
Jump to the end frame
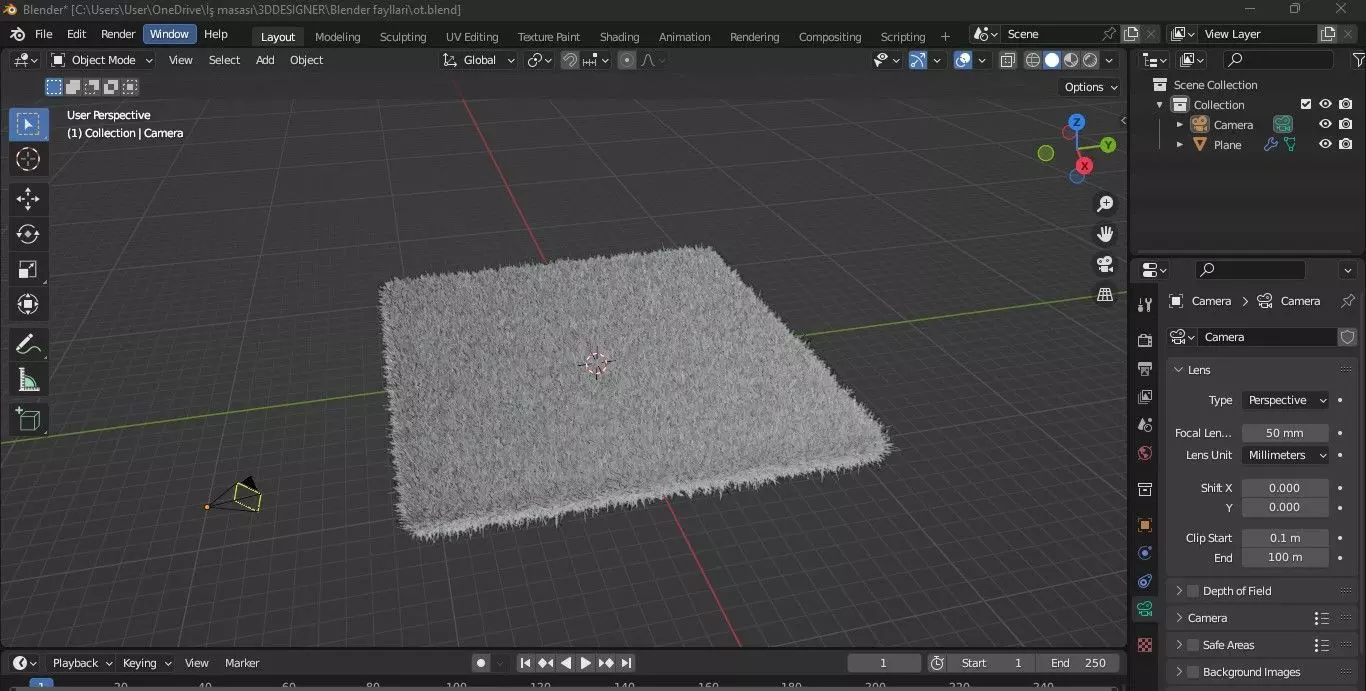[626, 663]
